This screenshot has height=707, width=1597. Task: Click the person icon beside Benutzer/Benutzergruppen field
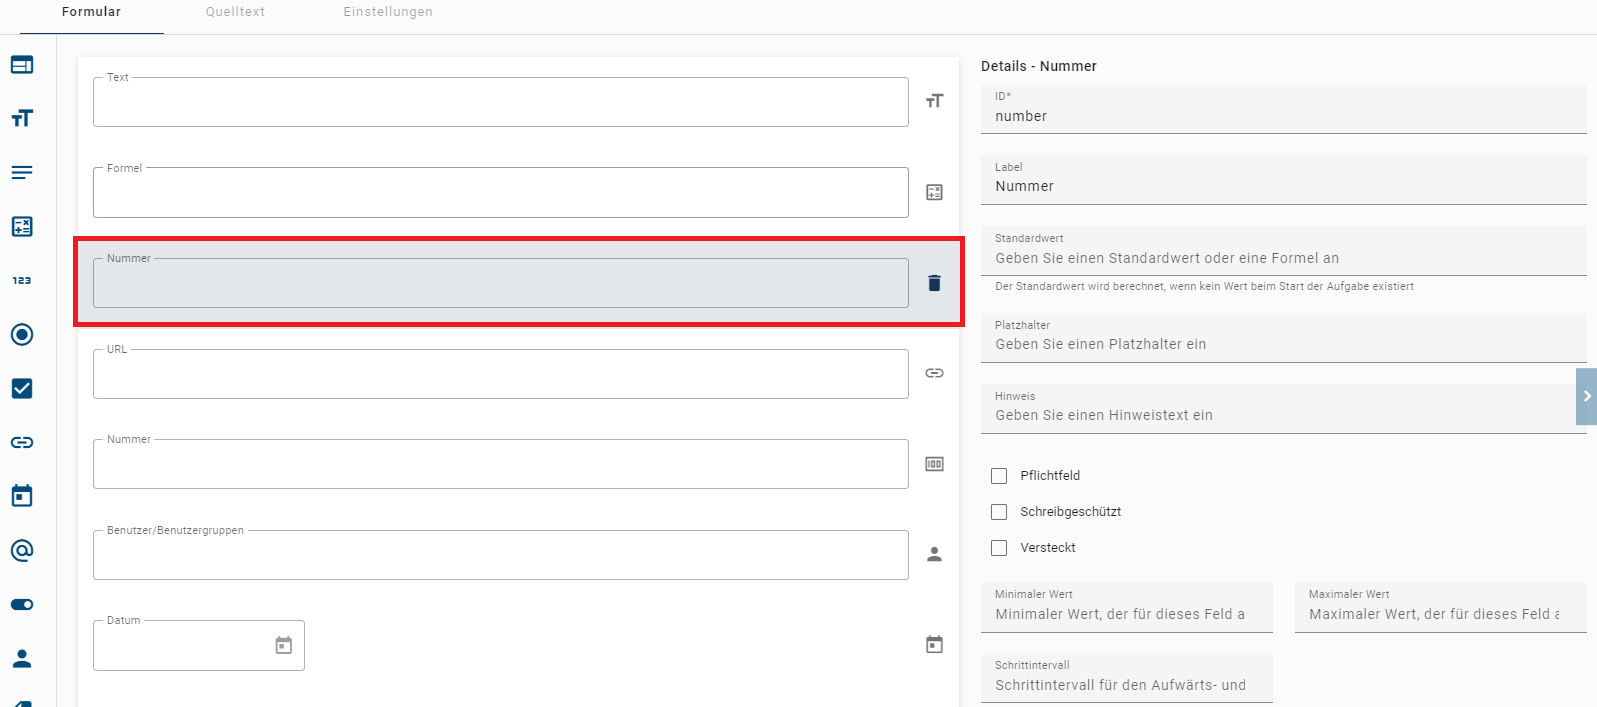(934, 554)
